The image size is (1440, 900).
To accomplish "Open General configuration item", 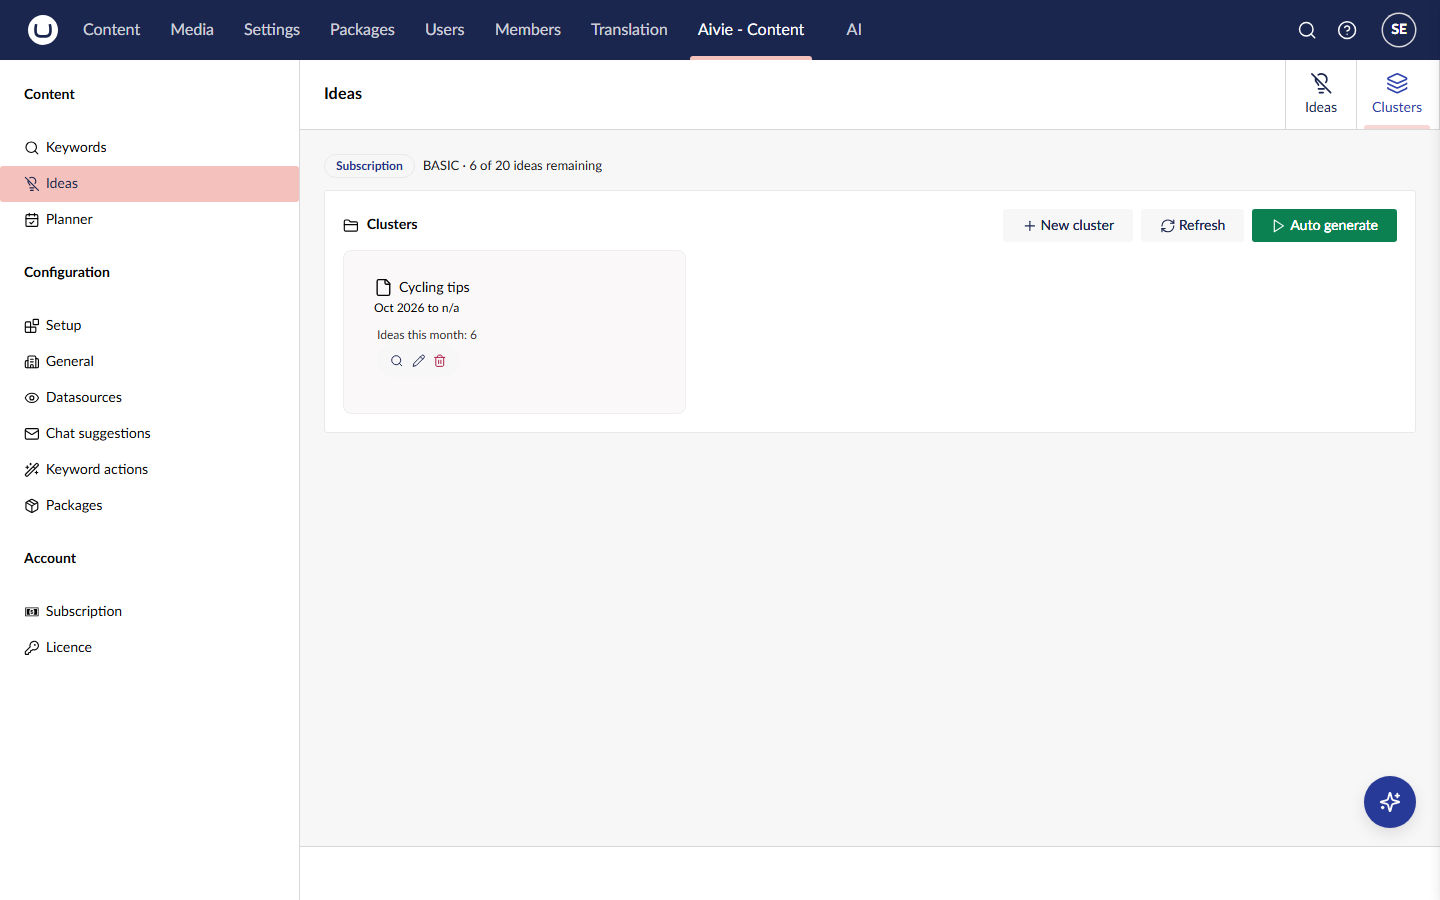I will (150, 361).
